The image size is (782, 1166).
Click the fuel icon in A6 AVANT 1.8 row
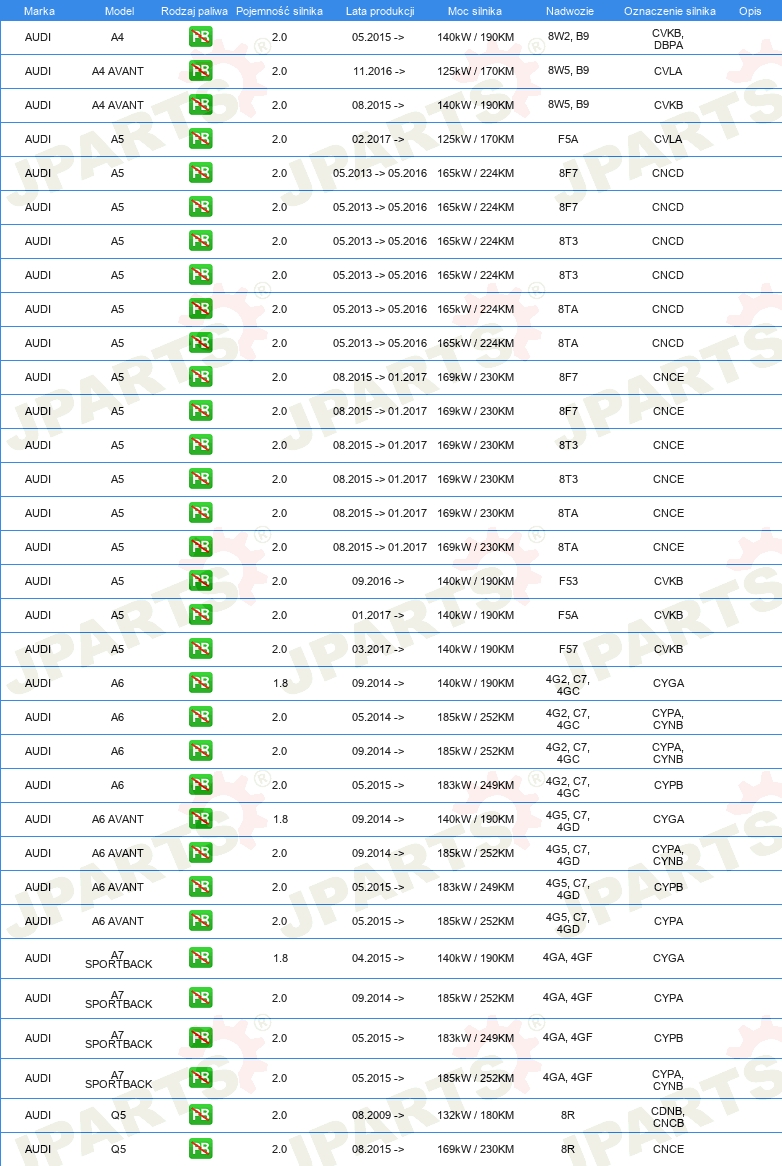tap(201, 819)
